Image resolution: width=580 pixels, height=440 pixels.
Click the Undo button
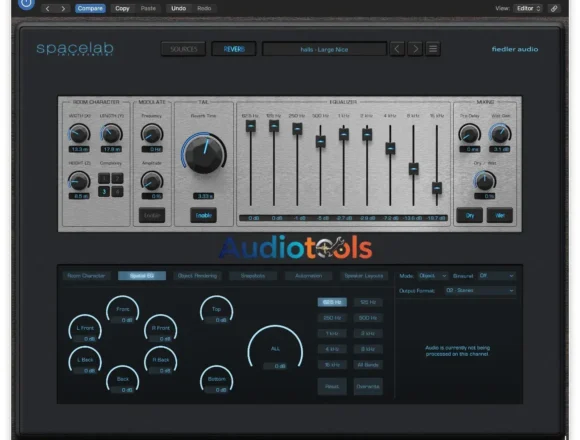coord(178,9)
